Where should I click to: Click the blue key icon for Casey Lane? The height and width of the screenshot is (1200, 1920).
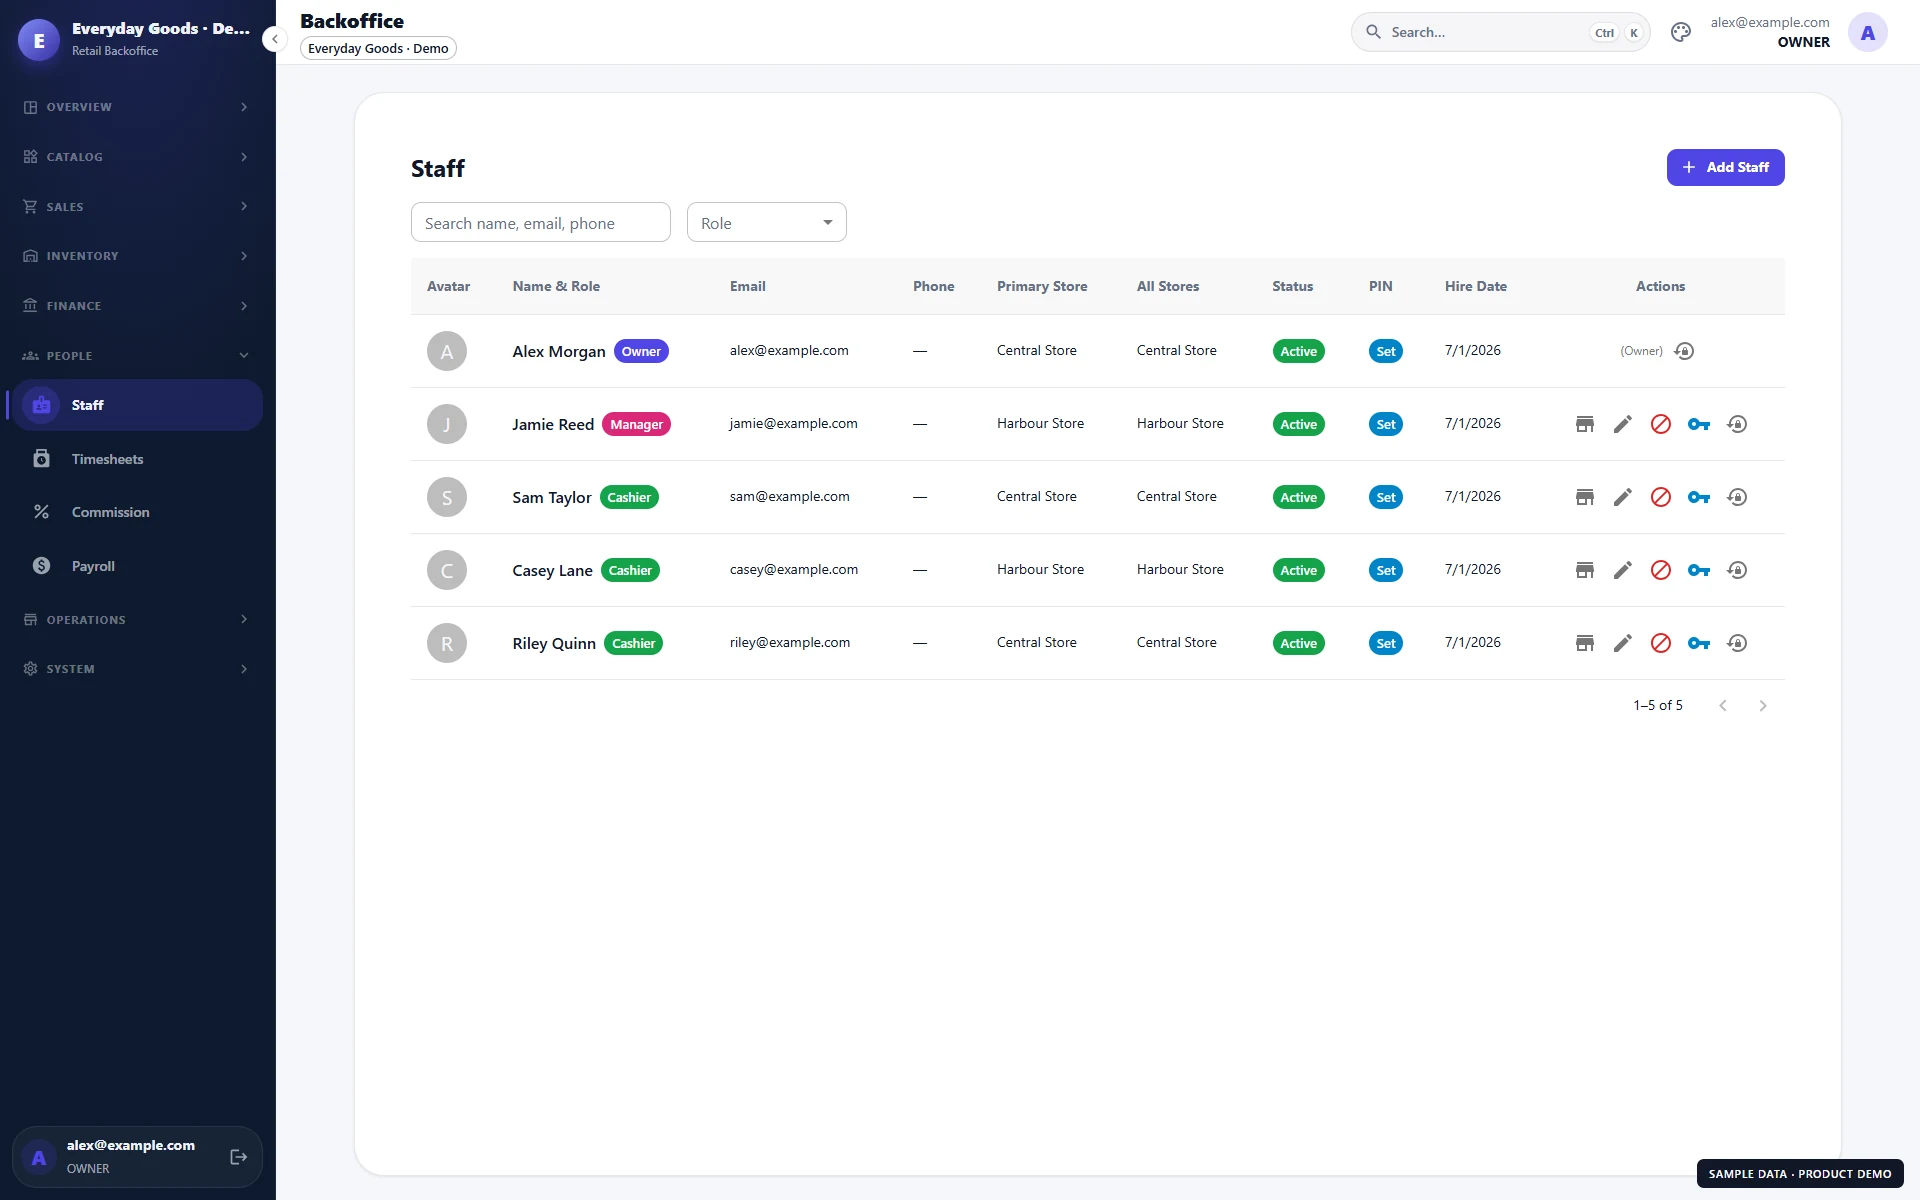(1699, 570)
